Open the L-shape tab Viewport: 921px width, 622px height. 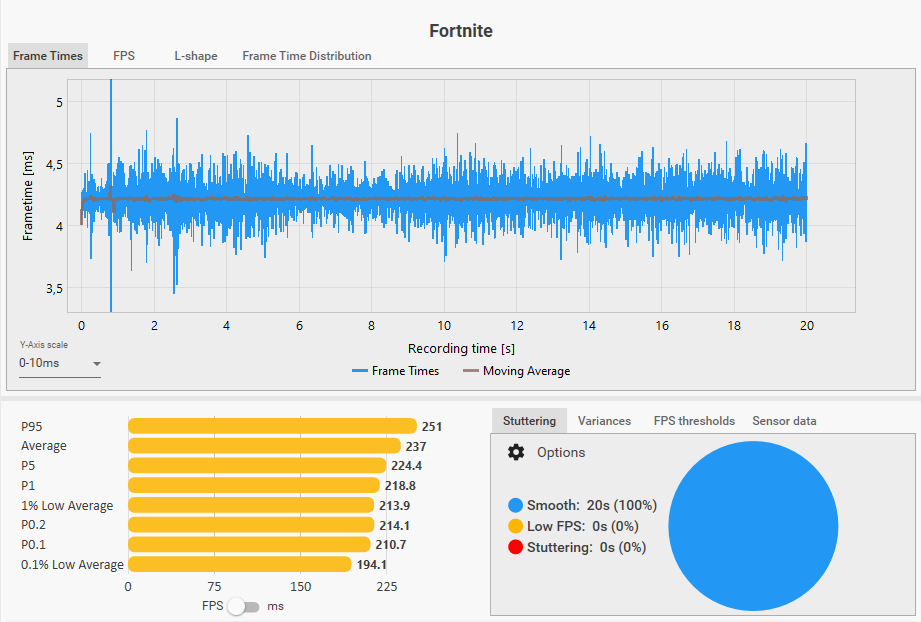(x=196, y=56)
